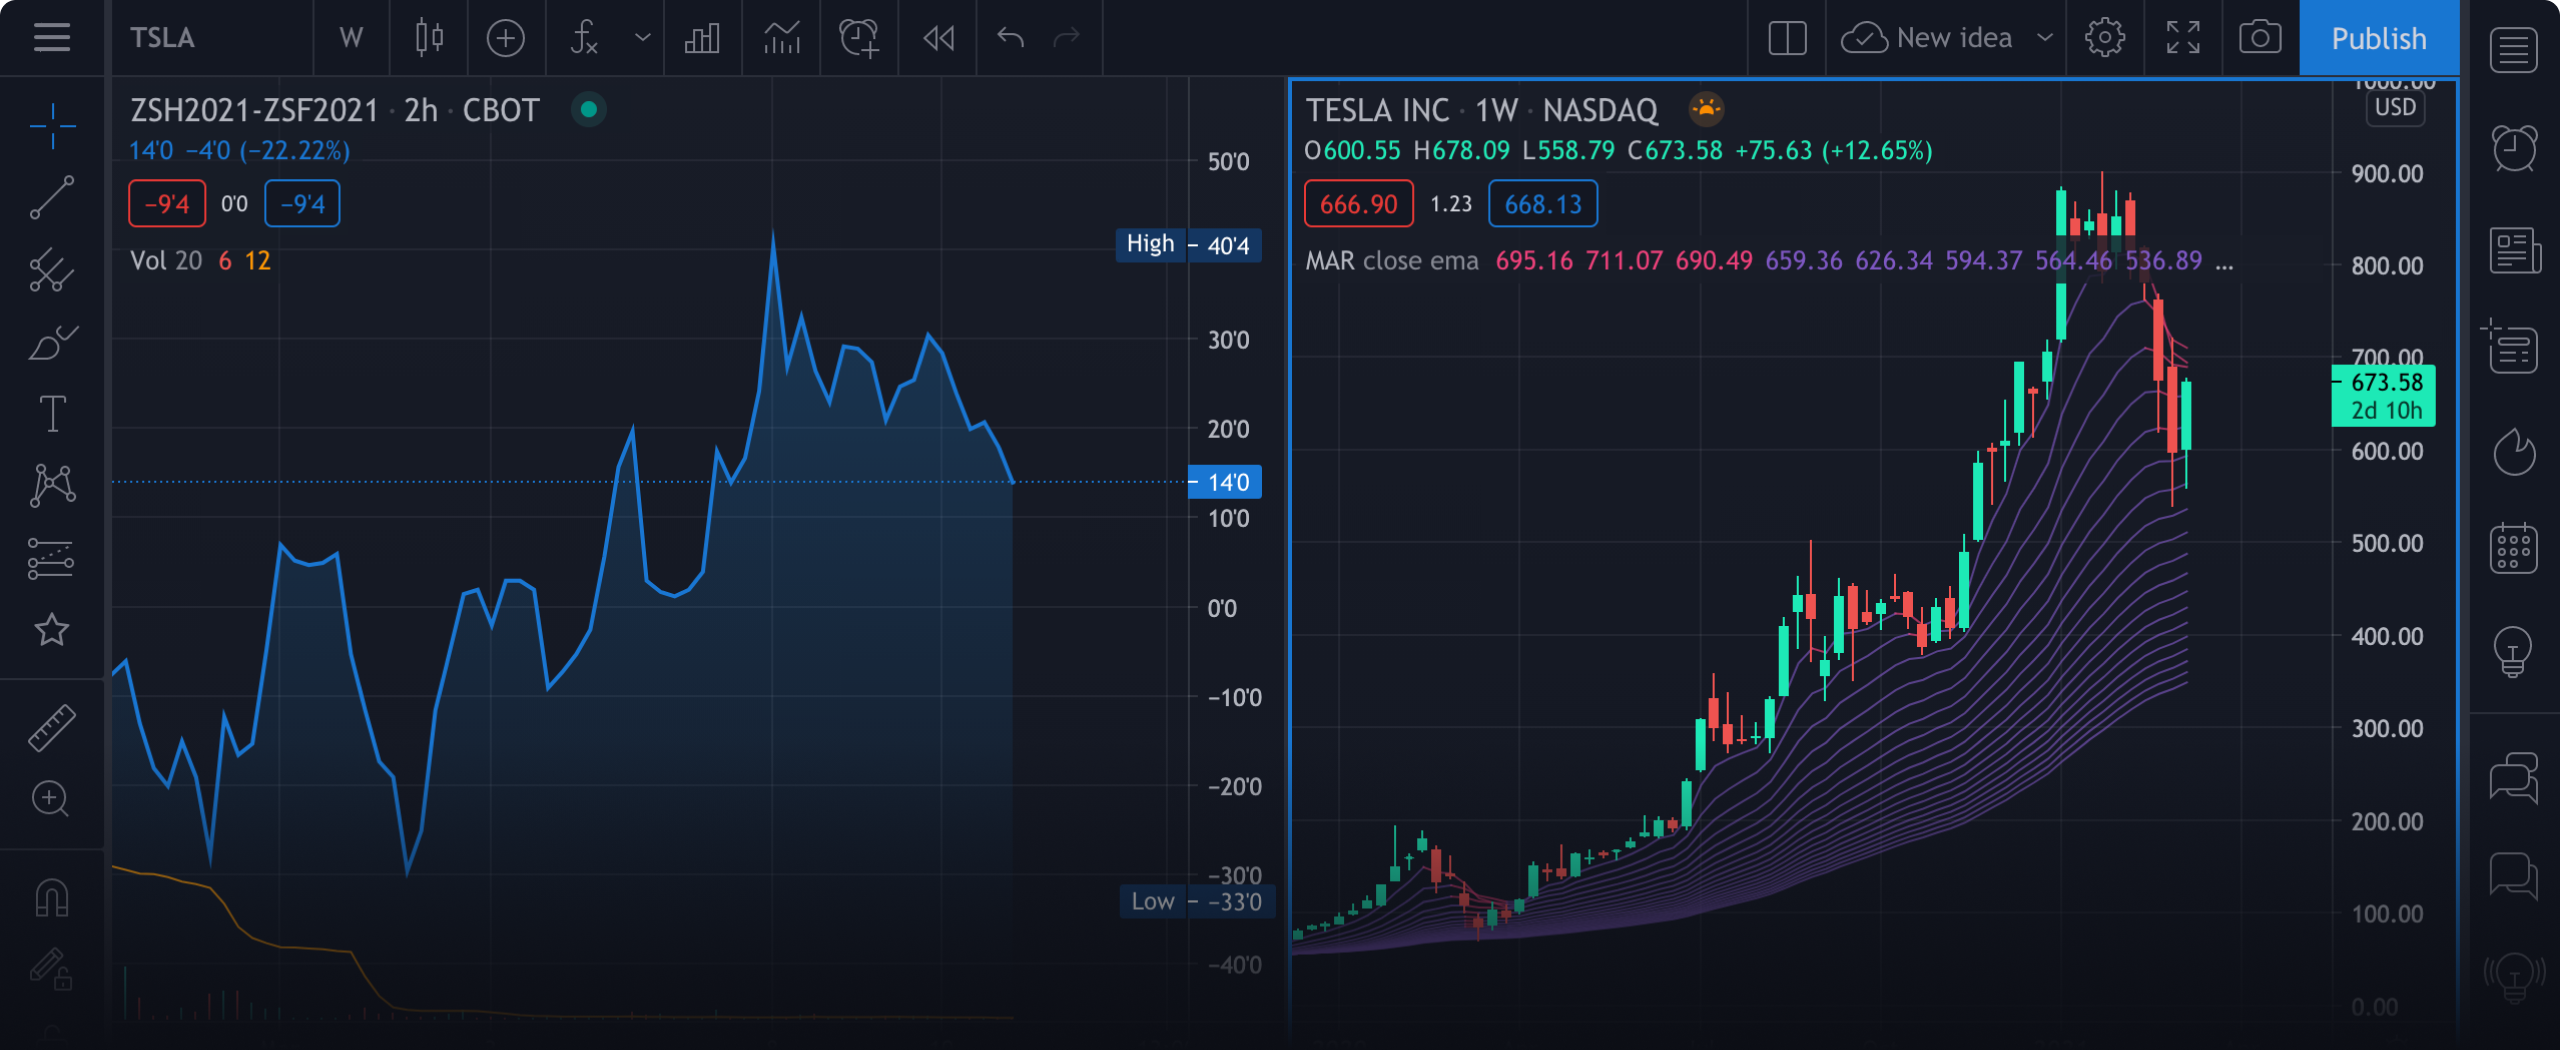The image size is (2560, 1050).
Task: Change the W interval selector
Action: click(351, 38)
